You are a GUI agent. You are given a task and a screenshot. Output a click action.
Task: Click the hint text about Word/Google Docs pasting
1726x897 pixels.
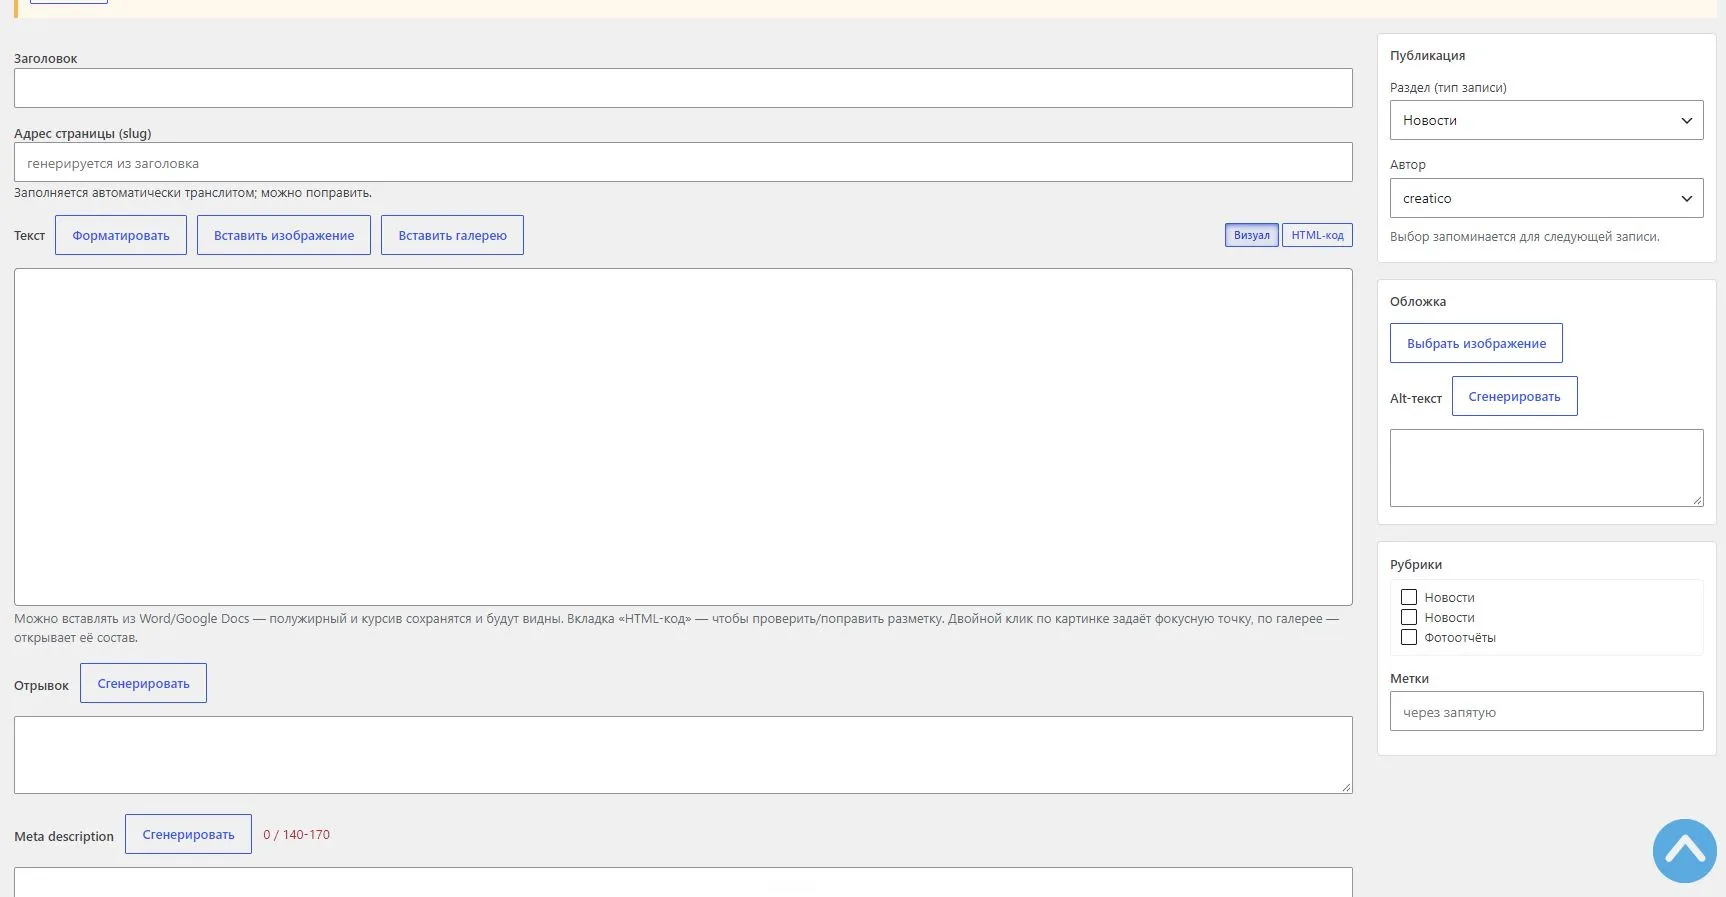point(676,628)
